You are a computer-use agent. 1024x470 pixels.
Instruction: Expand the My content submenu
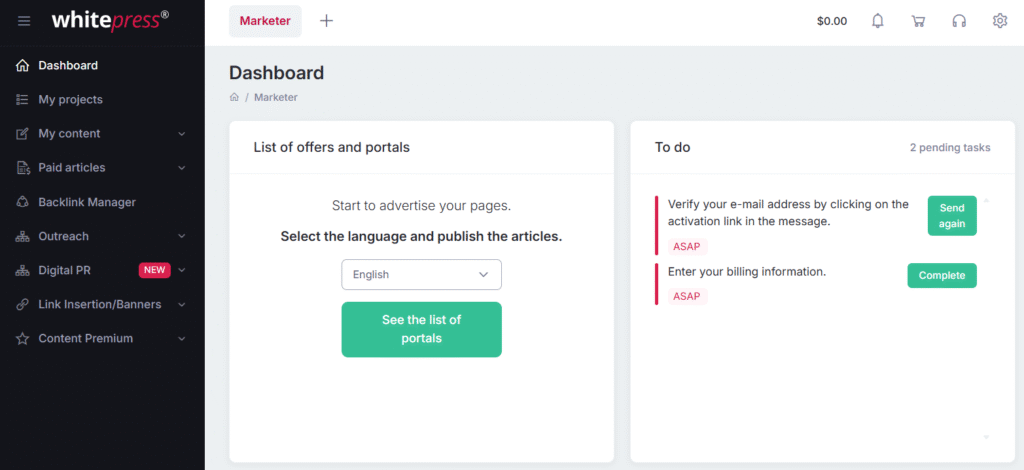(x=182, y=134)
